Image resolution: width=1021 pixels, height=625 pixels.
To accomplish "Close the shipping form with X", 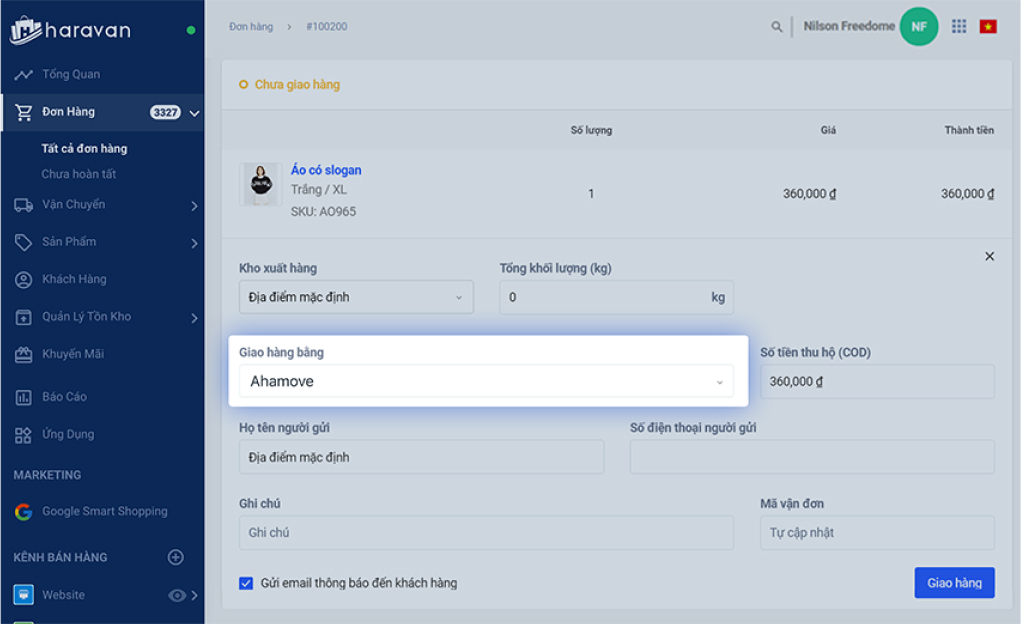I will pyautogui.click(x=989, y=257).
